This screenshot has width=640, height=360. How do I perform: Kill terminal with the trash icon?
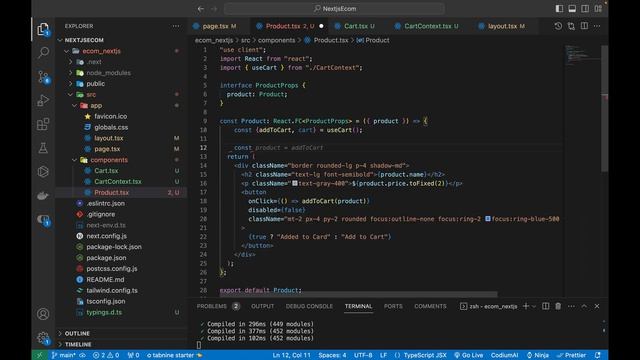click(x=558, y=306)
